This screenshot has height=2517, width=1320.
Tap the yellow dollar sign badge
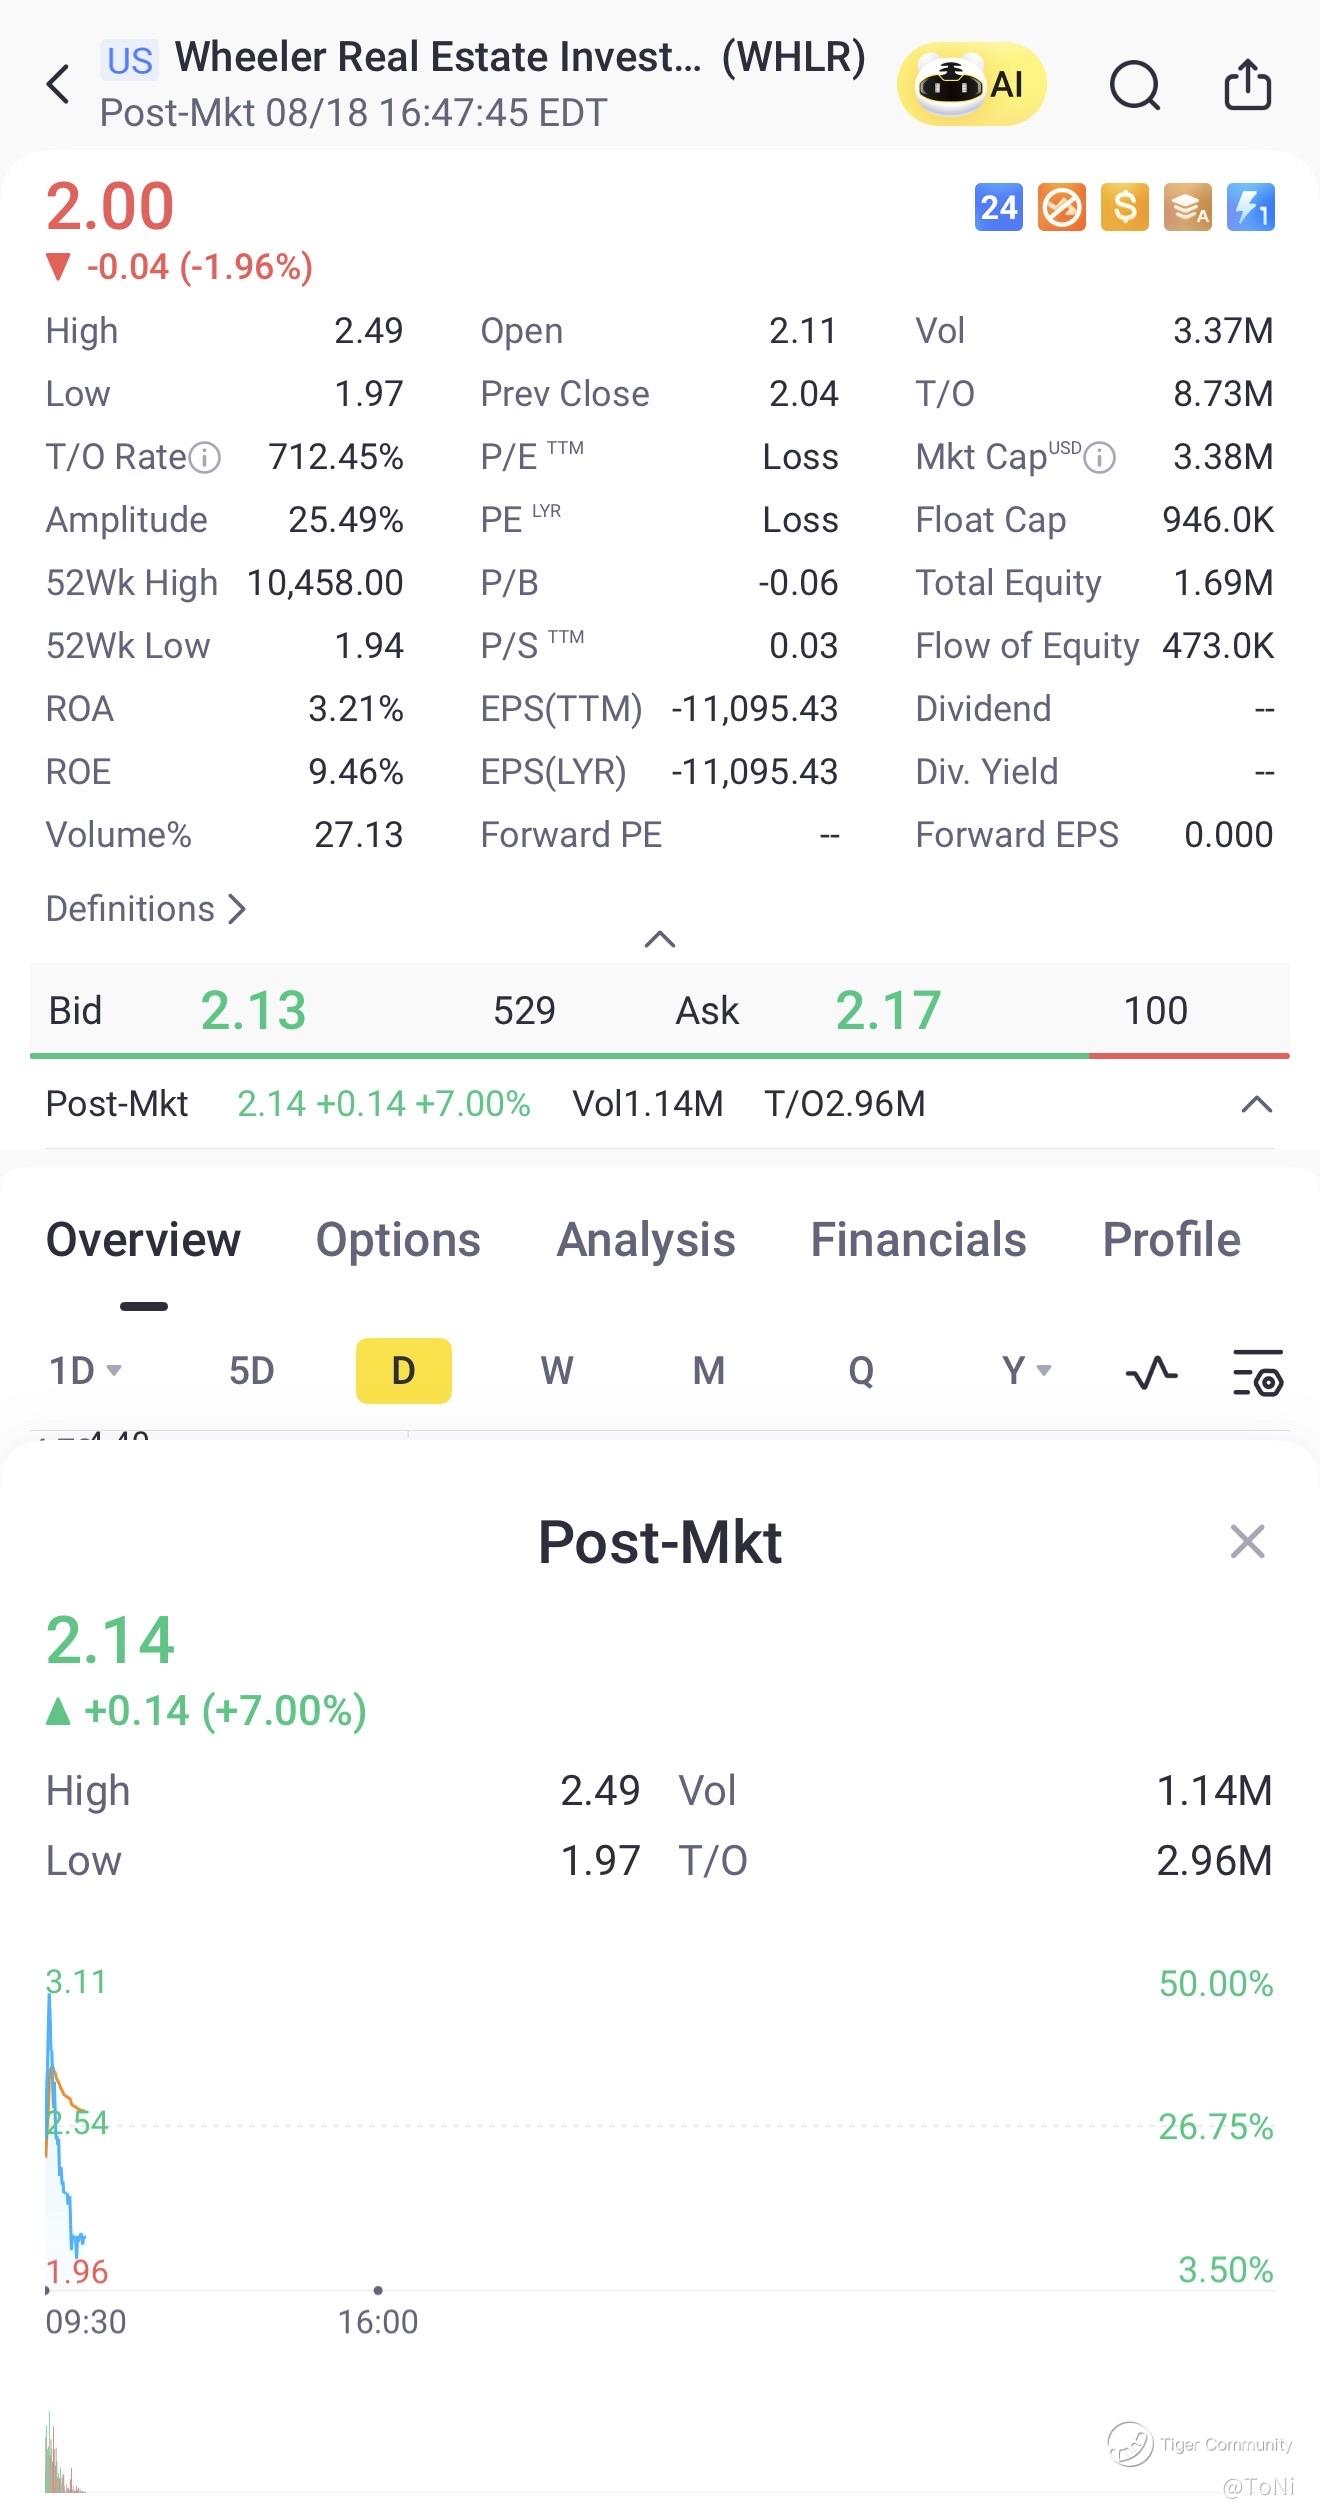pos(1124,207)
